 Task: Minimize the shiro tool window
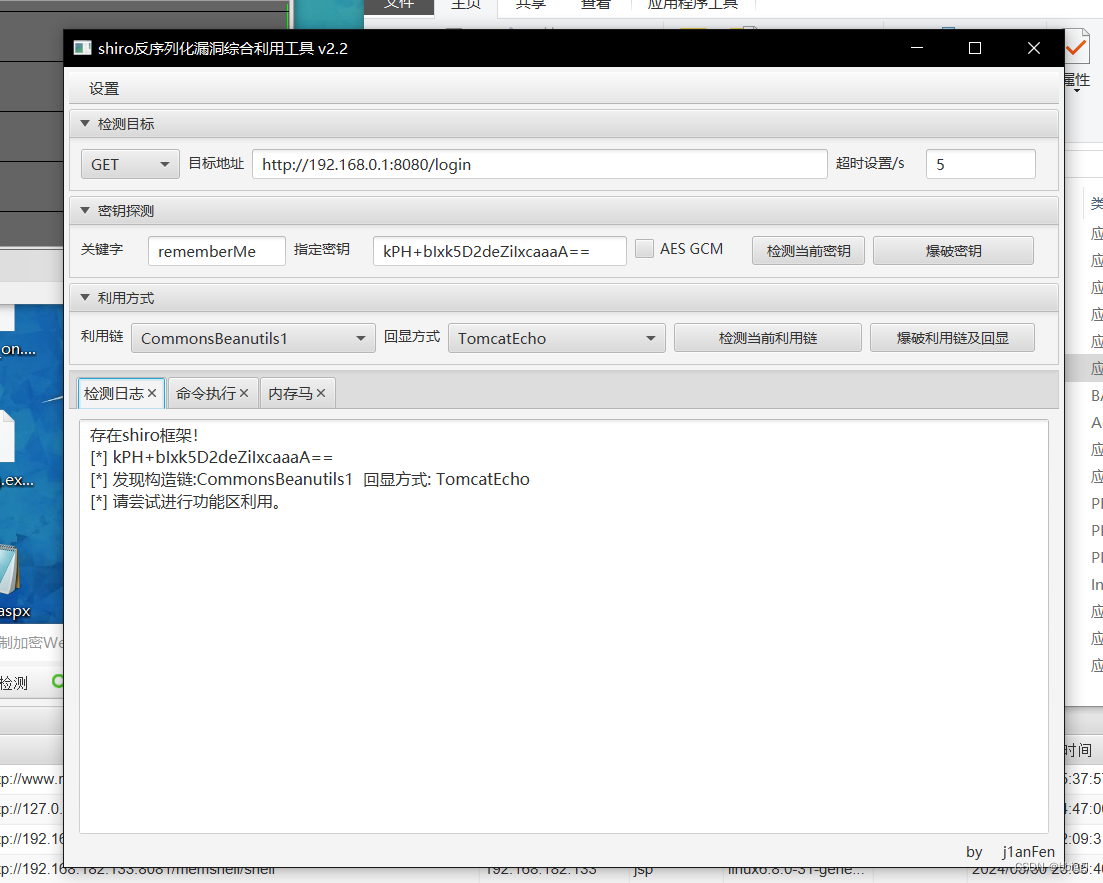pyautogui.click(x=917, y=48)
